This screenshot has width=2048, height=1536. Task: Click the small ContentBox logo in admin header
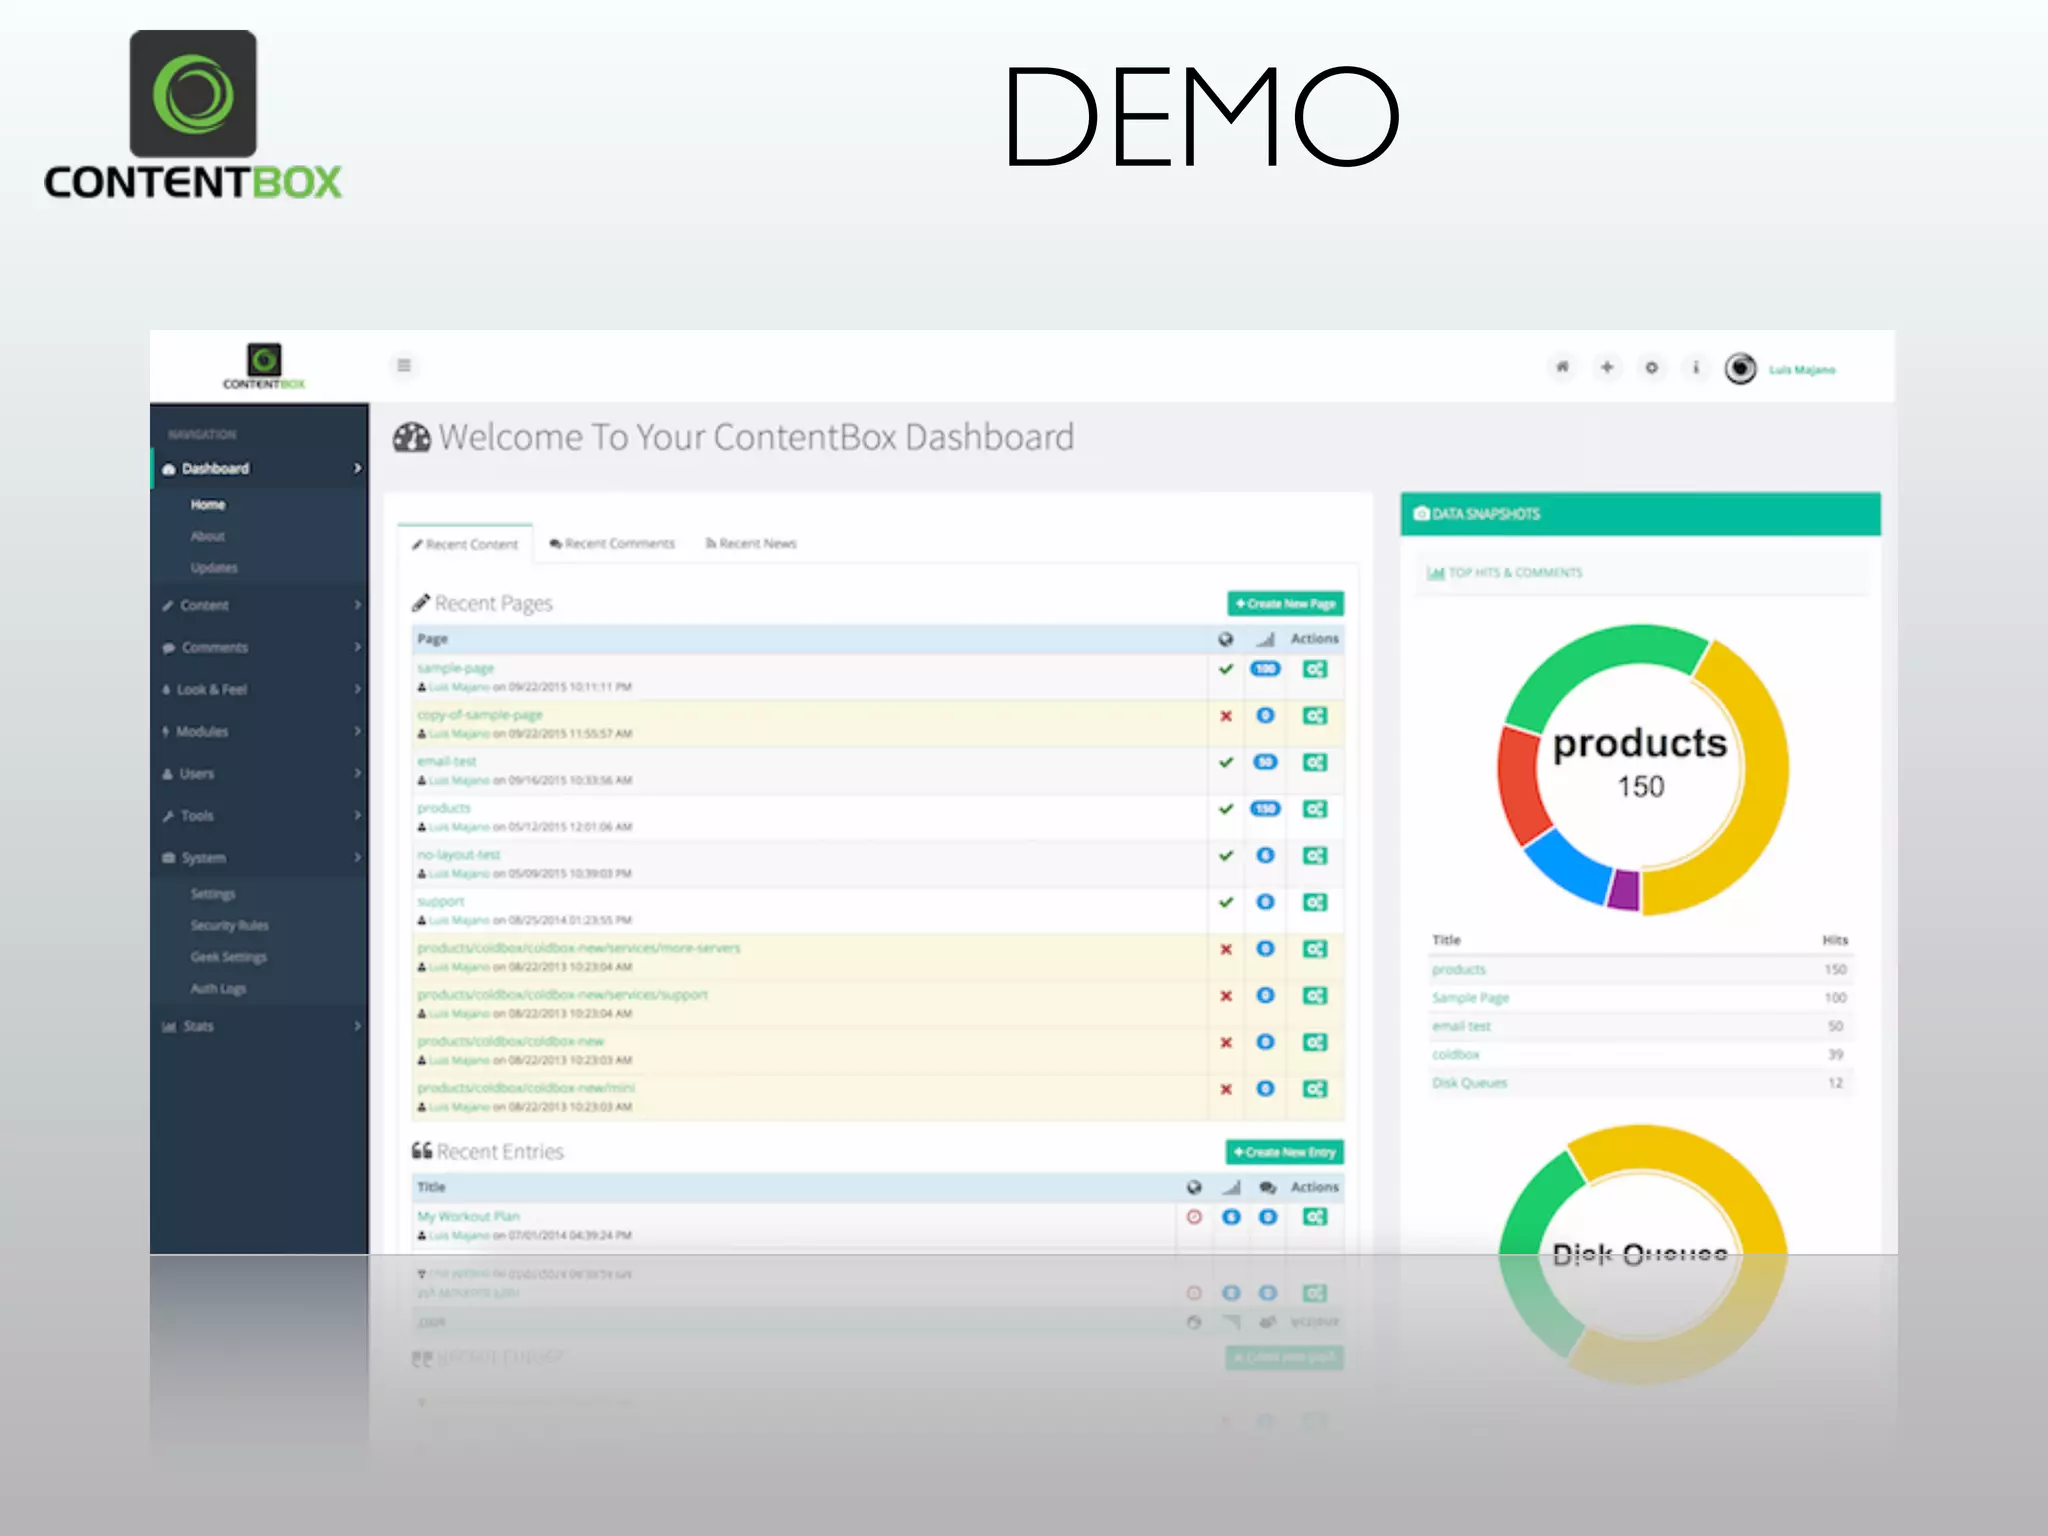click(x=264, y=366)
